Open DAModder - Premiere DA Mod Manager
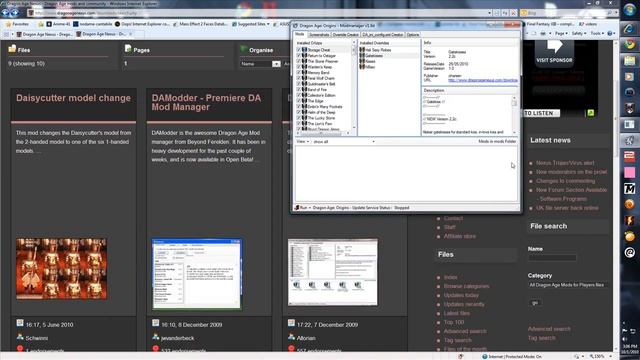 point(206,102)
